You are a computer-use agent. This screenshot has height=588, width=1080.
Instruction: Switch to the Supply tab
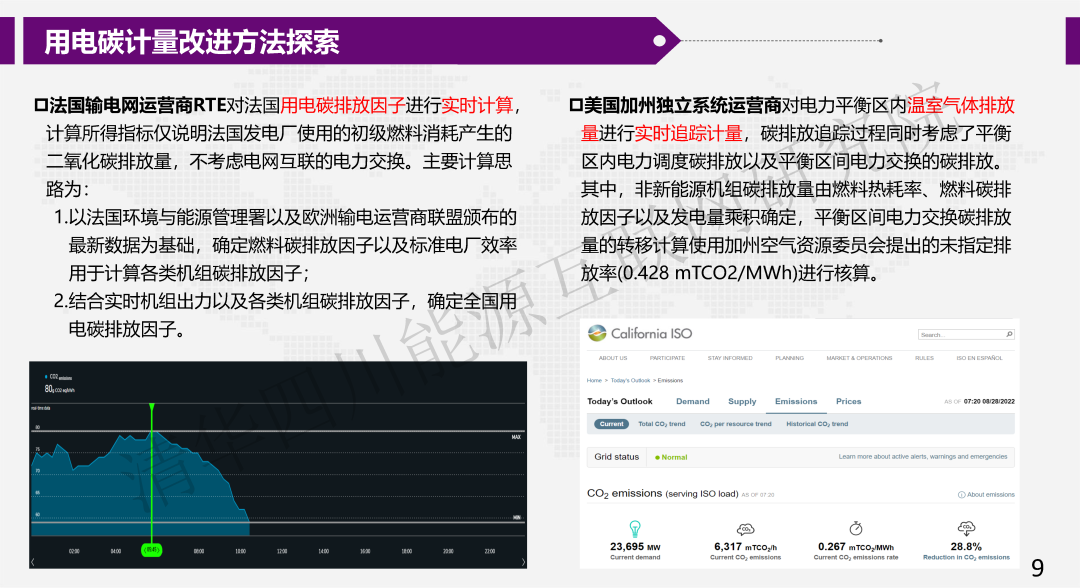742,401
